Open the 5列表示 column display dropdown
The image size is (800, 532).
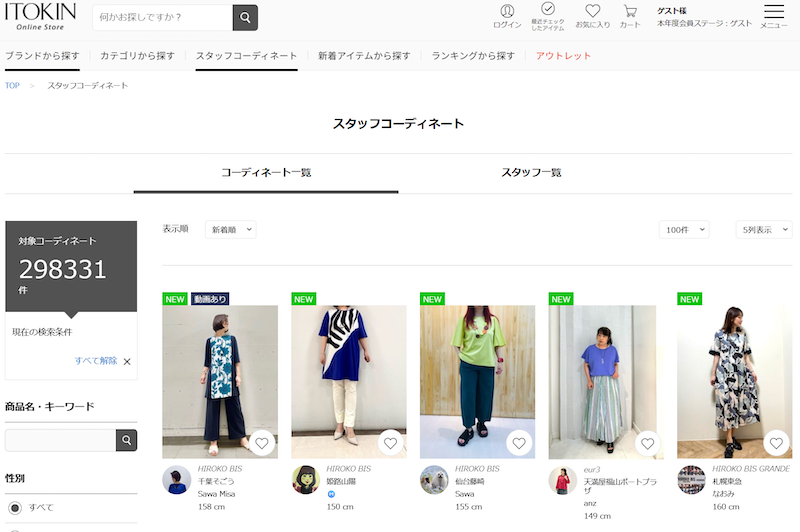tap(764, 230)
